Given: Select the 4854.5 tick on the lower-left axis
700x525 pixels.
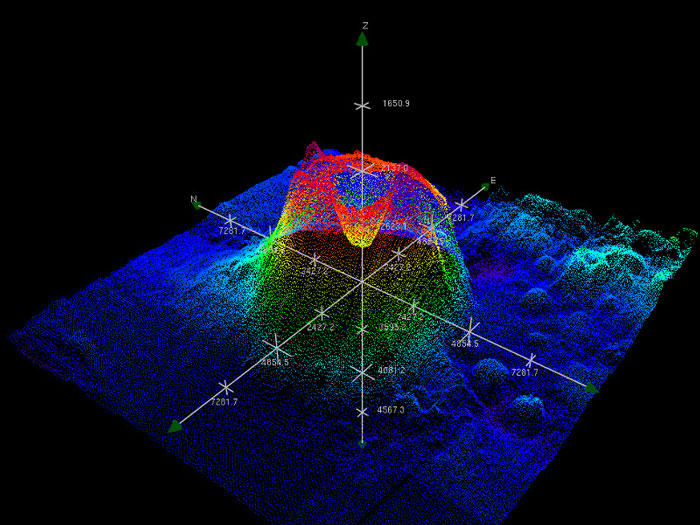Looking at the screenshot, I should click(277, 347).
